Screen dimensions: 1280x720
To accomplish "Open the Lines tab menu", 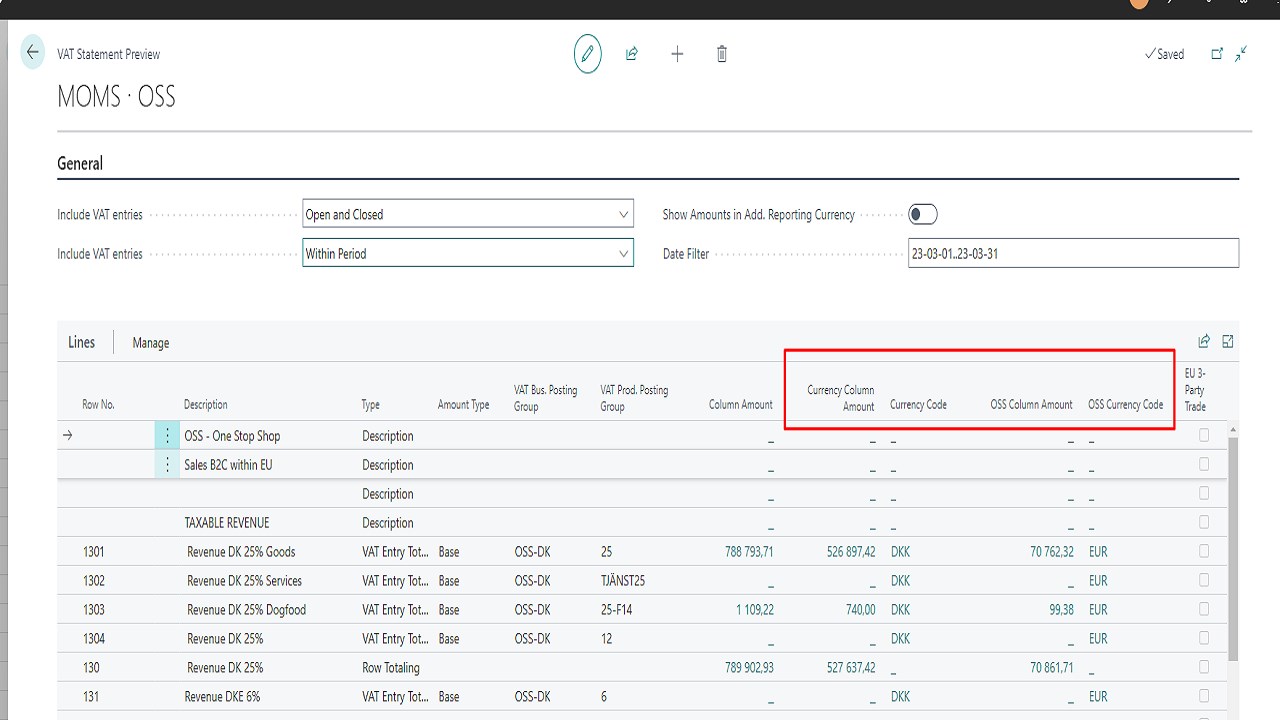I will (x=81, y=342).
